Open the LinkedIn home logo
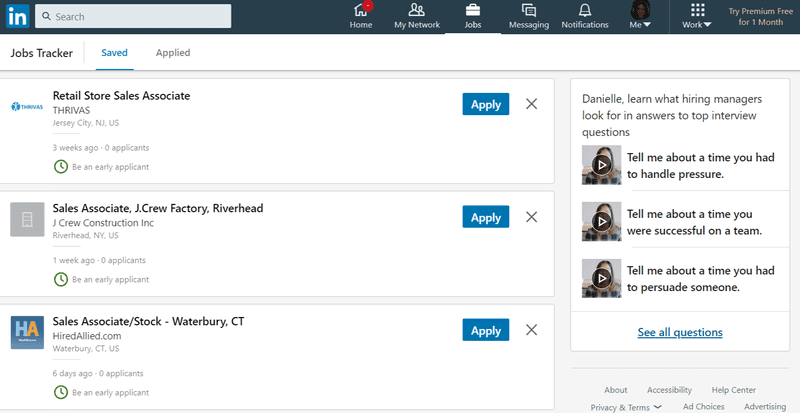The height and width of the screenshot is (413, 800). coord(17,16)
